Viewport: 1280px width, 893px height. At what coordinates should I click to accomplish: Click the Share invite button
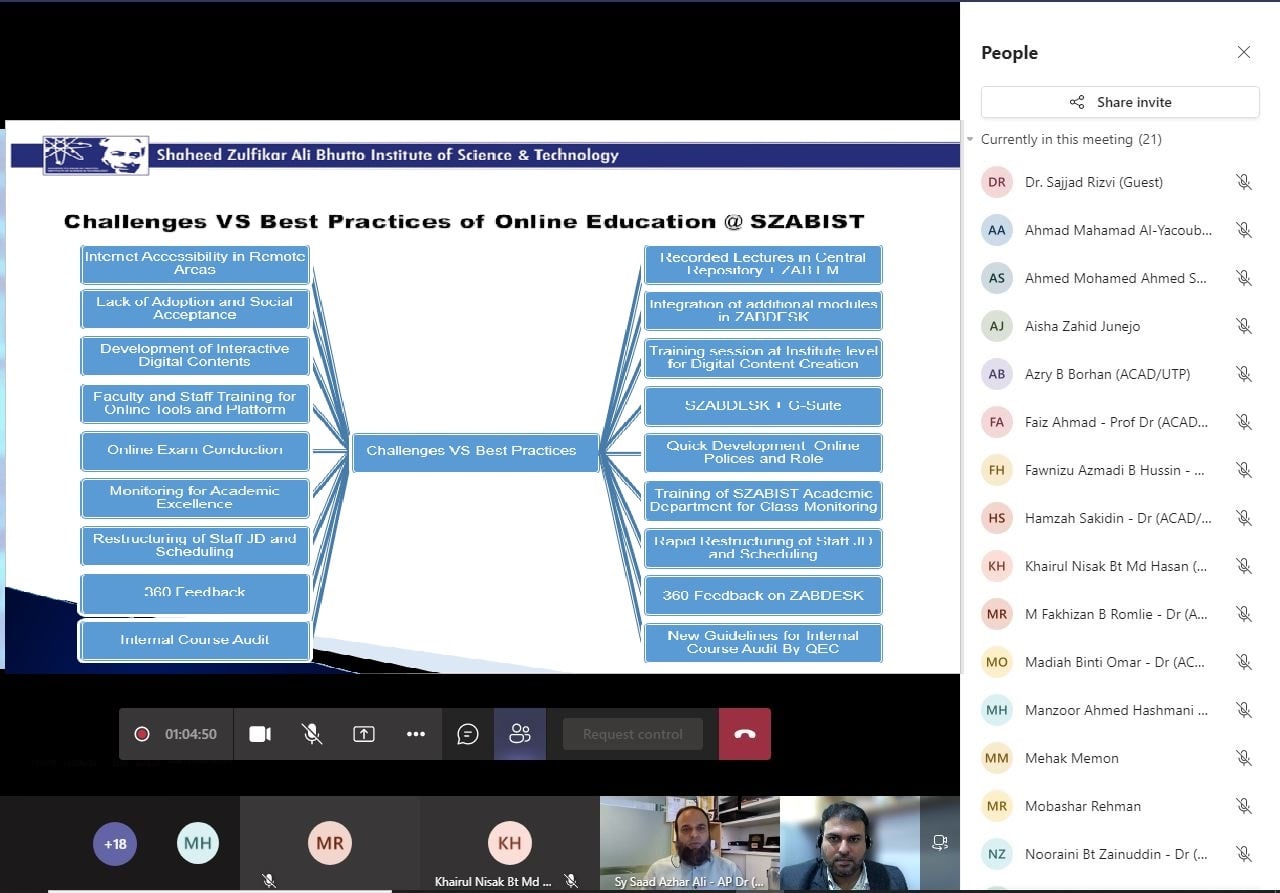coord(1120,102)
